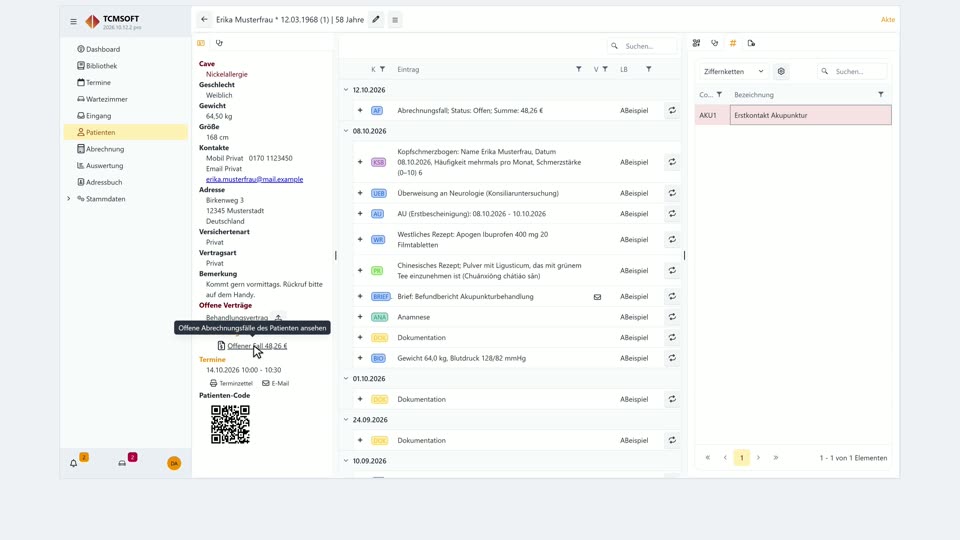Filter the Code column in right panel
Screen dimensions: 960x540
[719, 95]
